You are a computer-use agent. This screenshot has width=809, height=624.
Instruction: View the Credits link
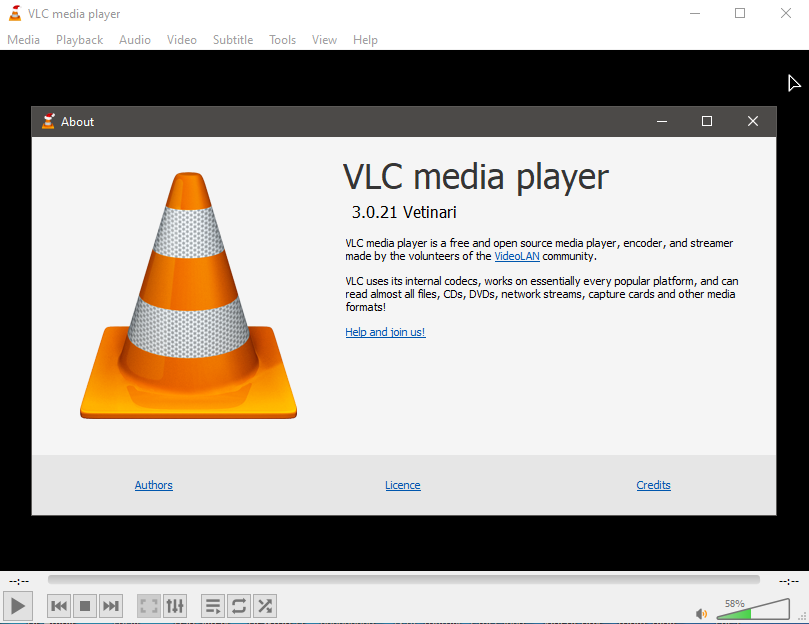pyautogui.click(x=653, y=485)
